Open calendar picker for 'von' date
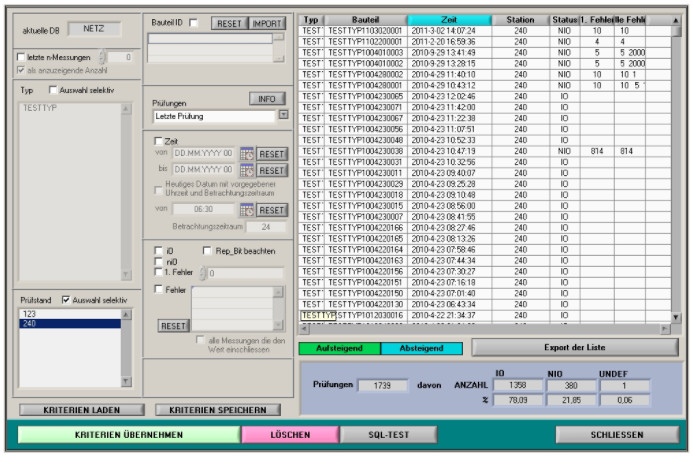 pos(247,153)
